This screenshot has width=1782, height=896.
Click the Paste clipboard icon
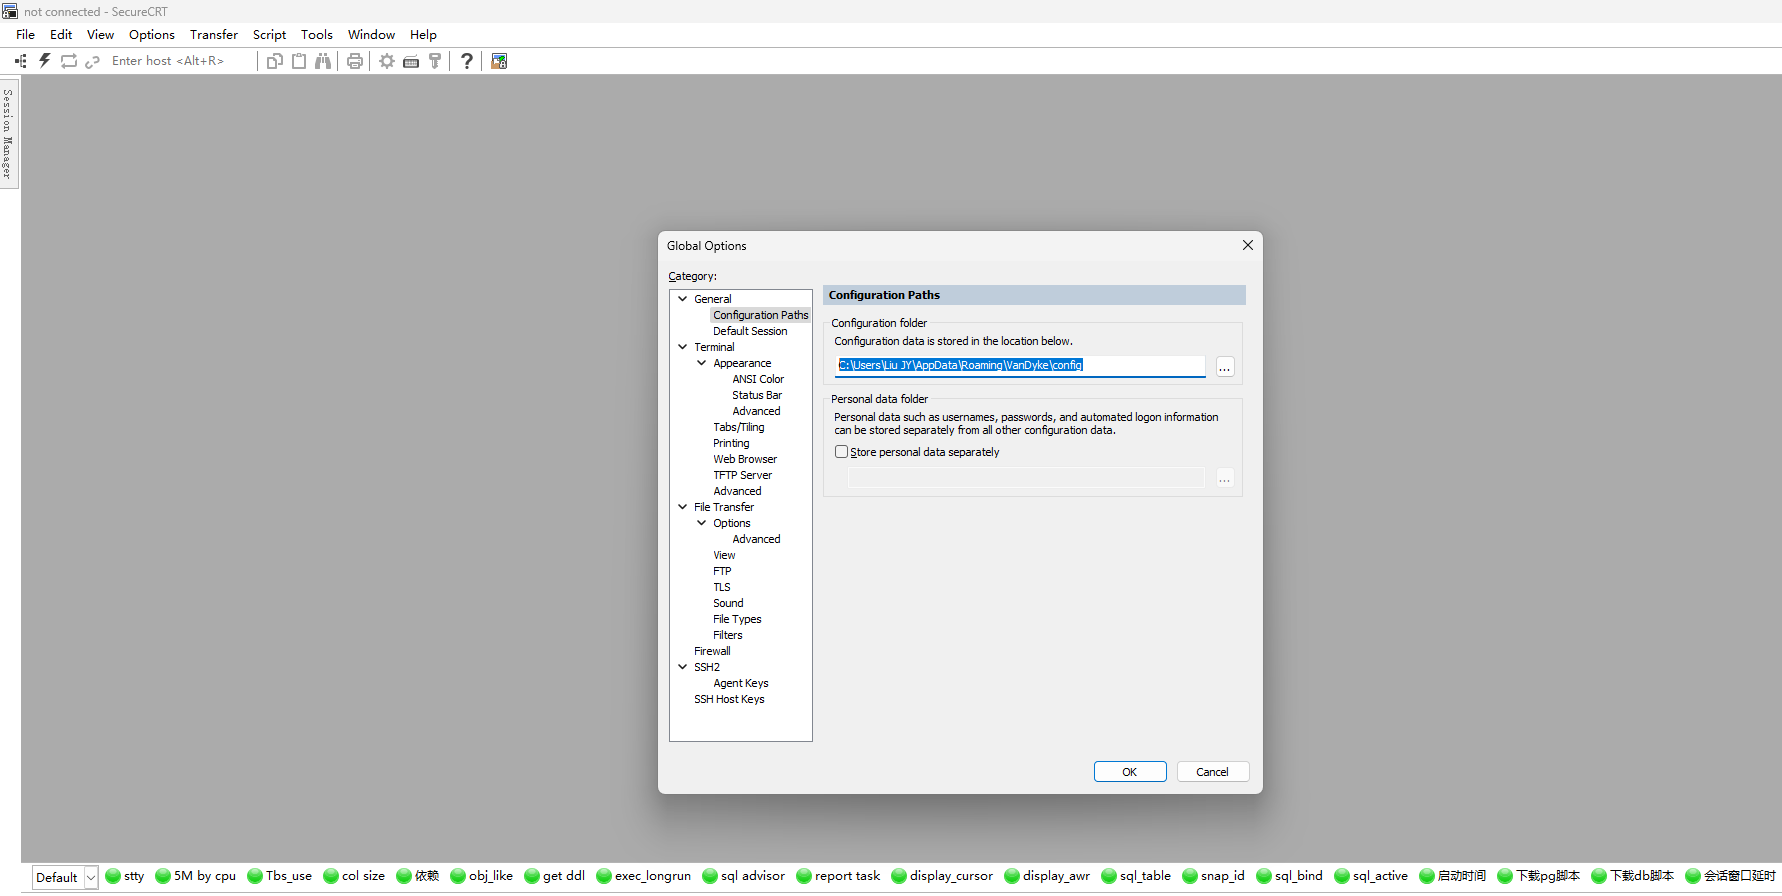[299, 61]
